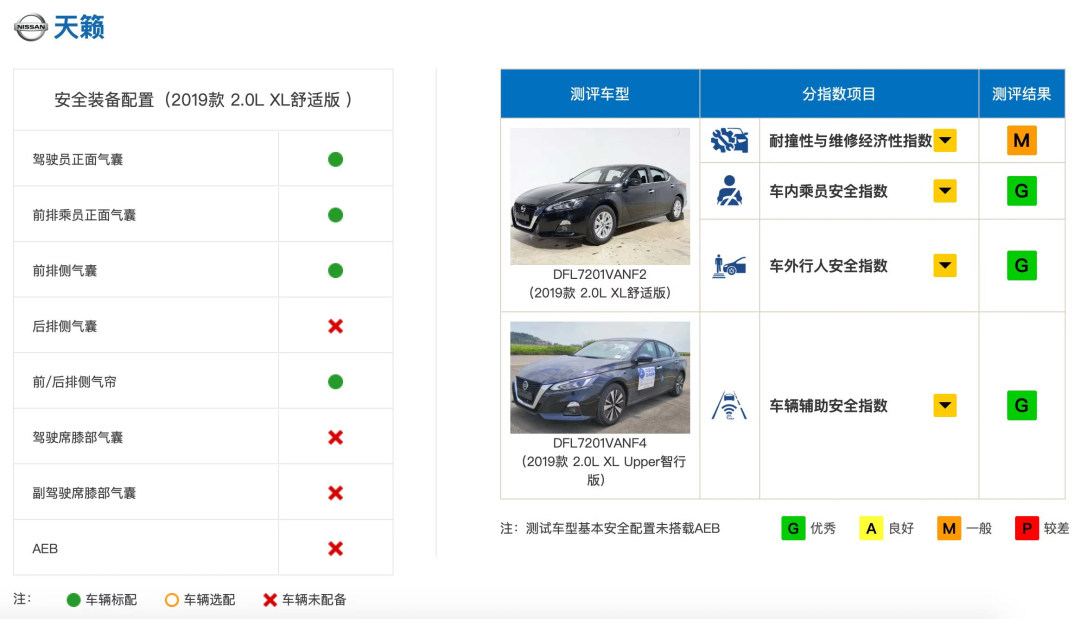Screen dimensions: 1080x619
Task: Click the pedestrian safety icon
Action: pyautogui.click(x=729, y=266)
